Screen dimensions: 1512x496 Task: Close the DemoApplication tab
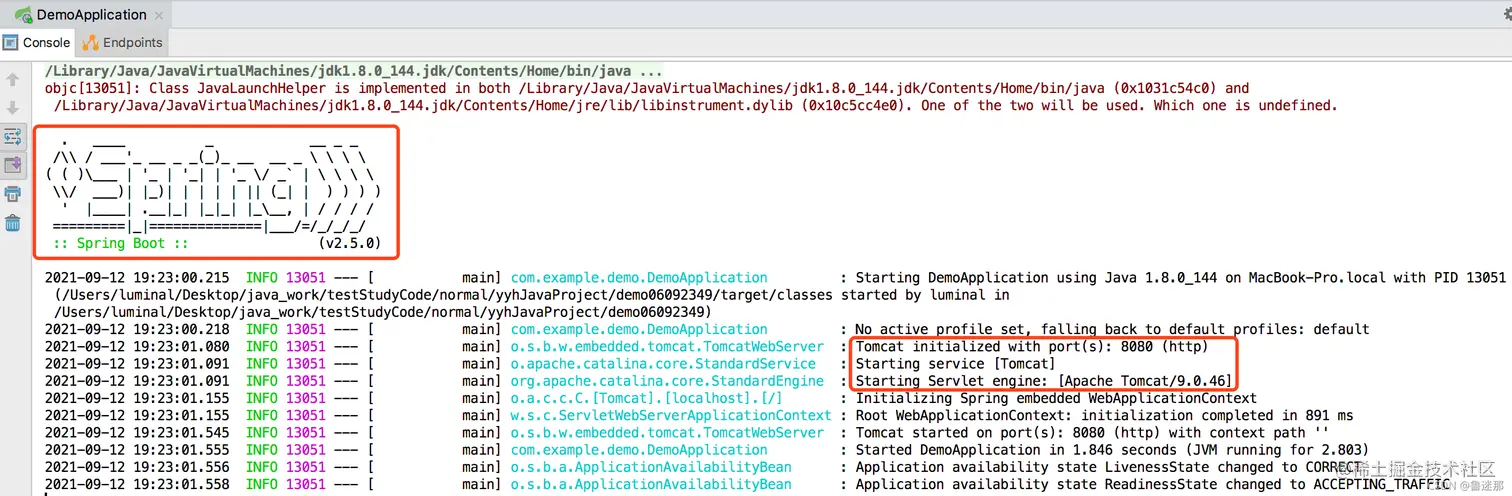coord(161,16)
